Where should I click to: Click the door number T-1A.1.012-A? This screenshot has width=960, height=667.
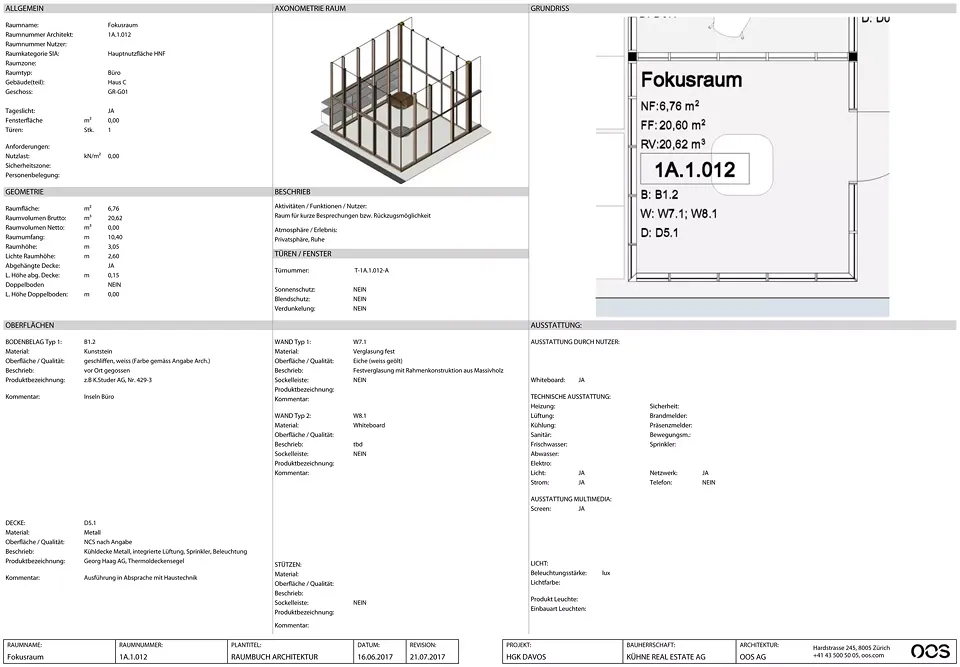click(371, 270)
